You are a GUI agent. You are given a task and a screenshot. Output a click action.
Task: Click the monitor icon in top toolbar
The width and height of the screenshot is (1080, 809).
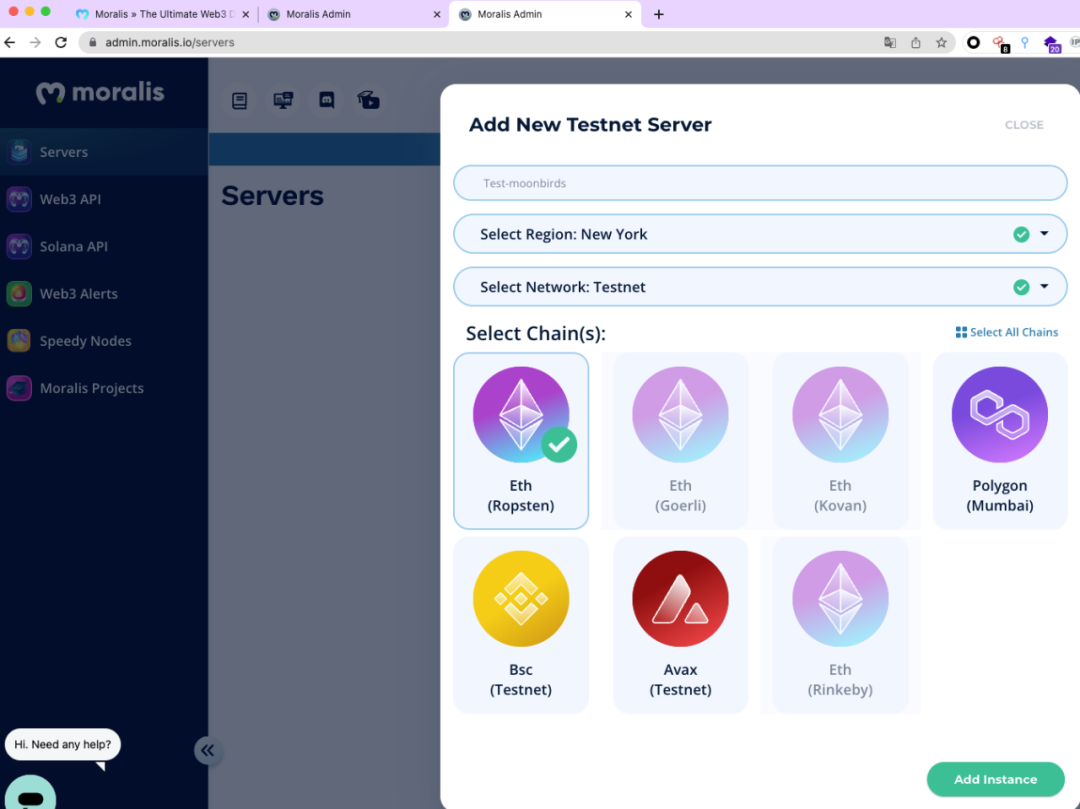(x=283, y=101)
